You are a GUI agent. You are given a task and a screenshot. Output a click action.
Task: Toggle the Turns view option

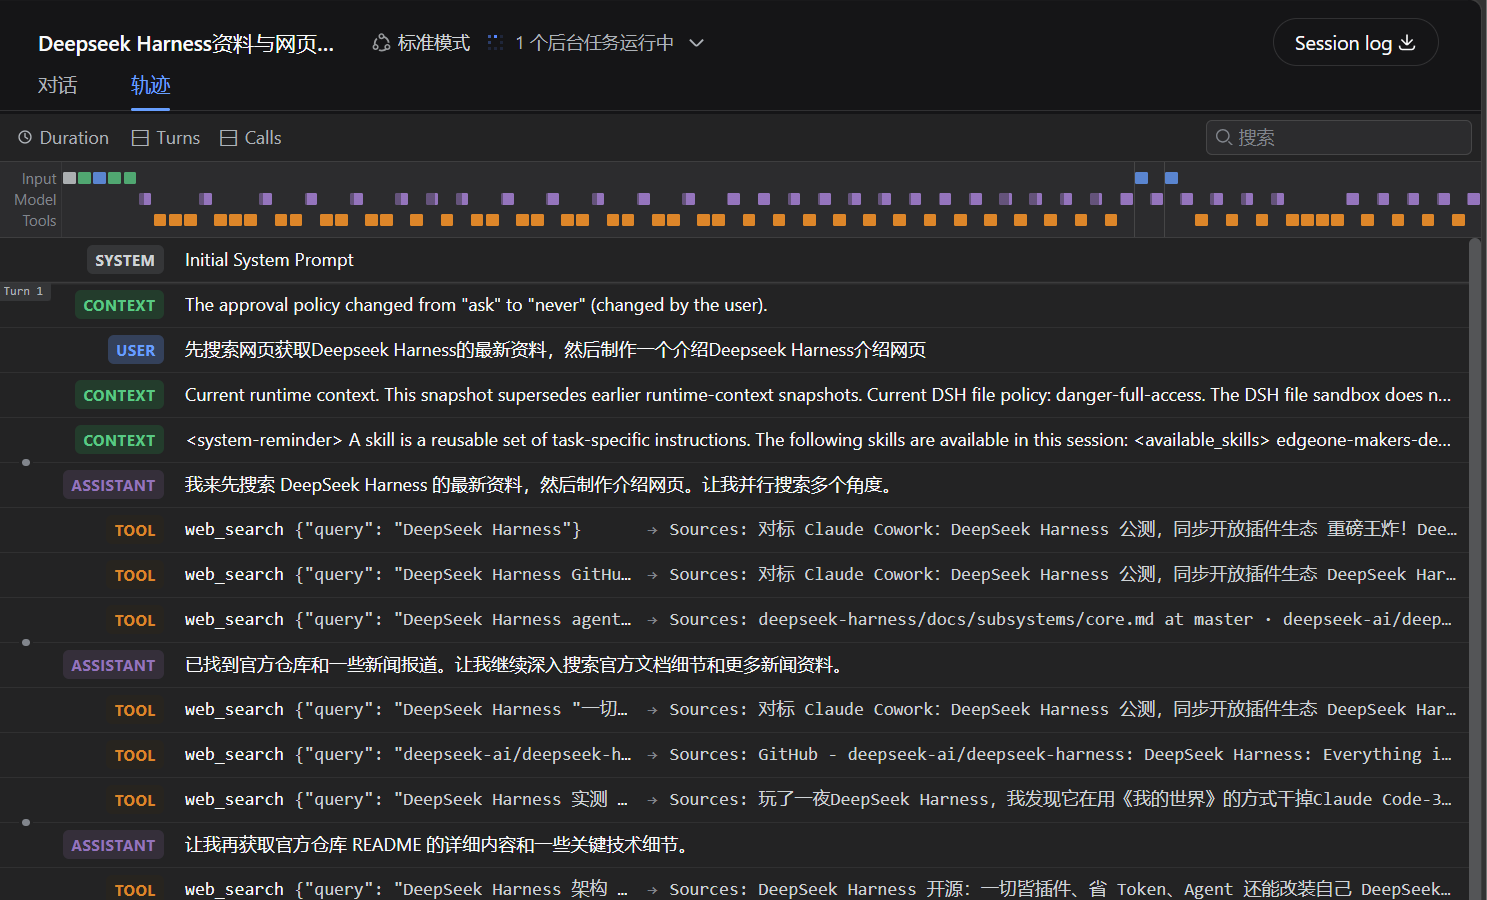point(166,138)
